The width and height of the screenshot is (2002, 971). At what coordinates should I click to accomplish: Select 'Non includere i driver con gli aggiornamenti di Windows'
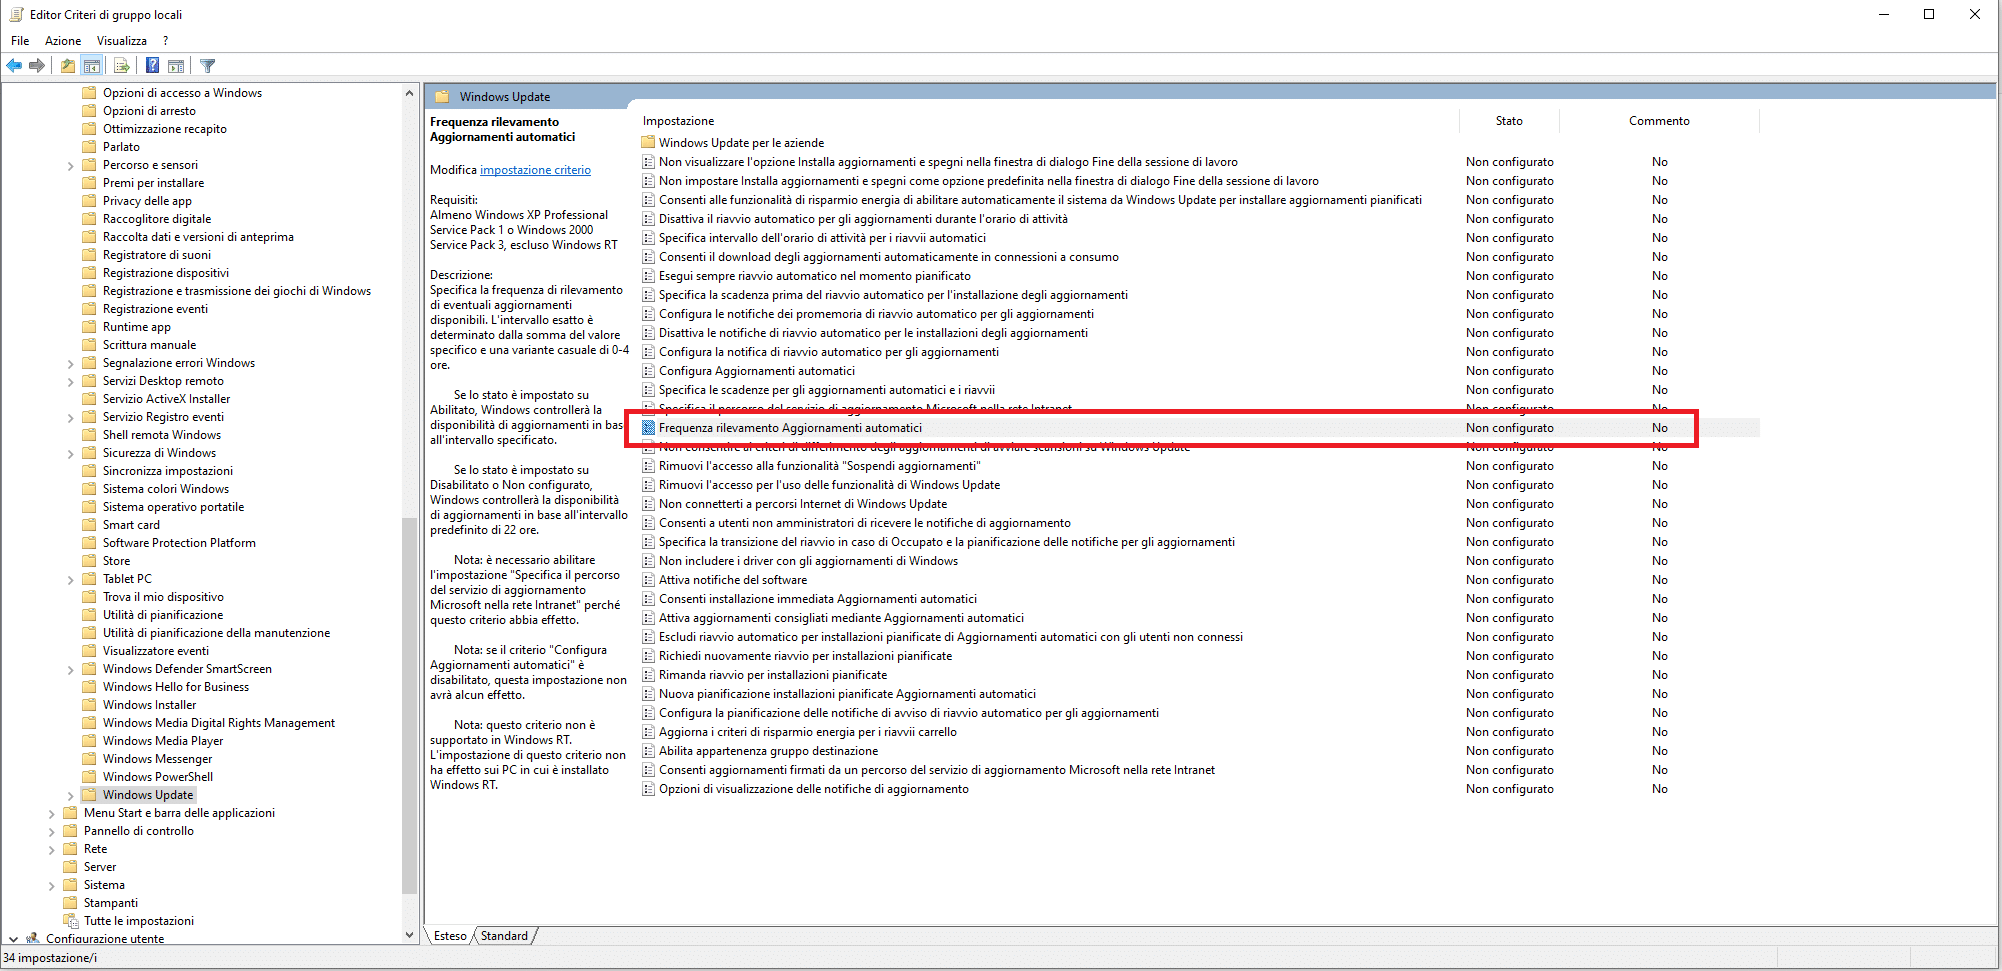point(808,561)
